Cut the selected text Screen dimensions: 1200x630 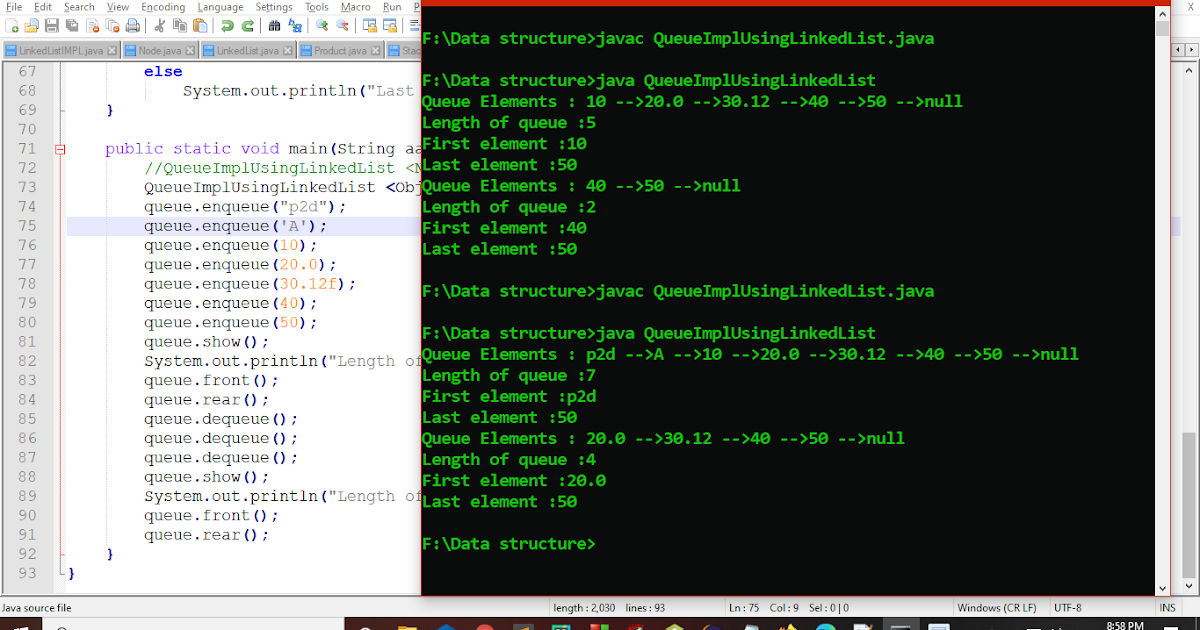159,27
